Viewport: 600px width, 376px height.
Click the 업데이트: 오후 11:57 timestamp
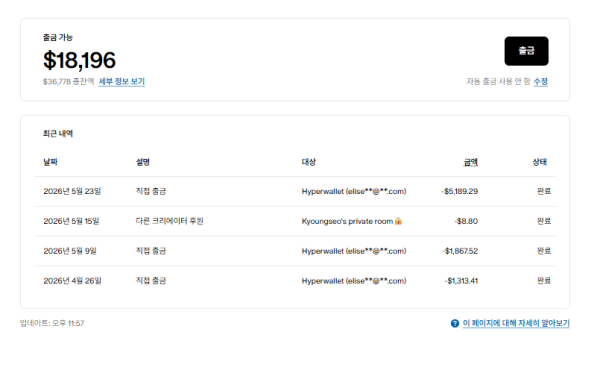tap(52, 323)
